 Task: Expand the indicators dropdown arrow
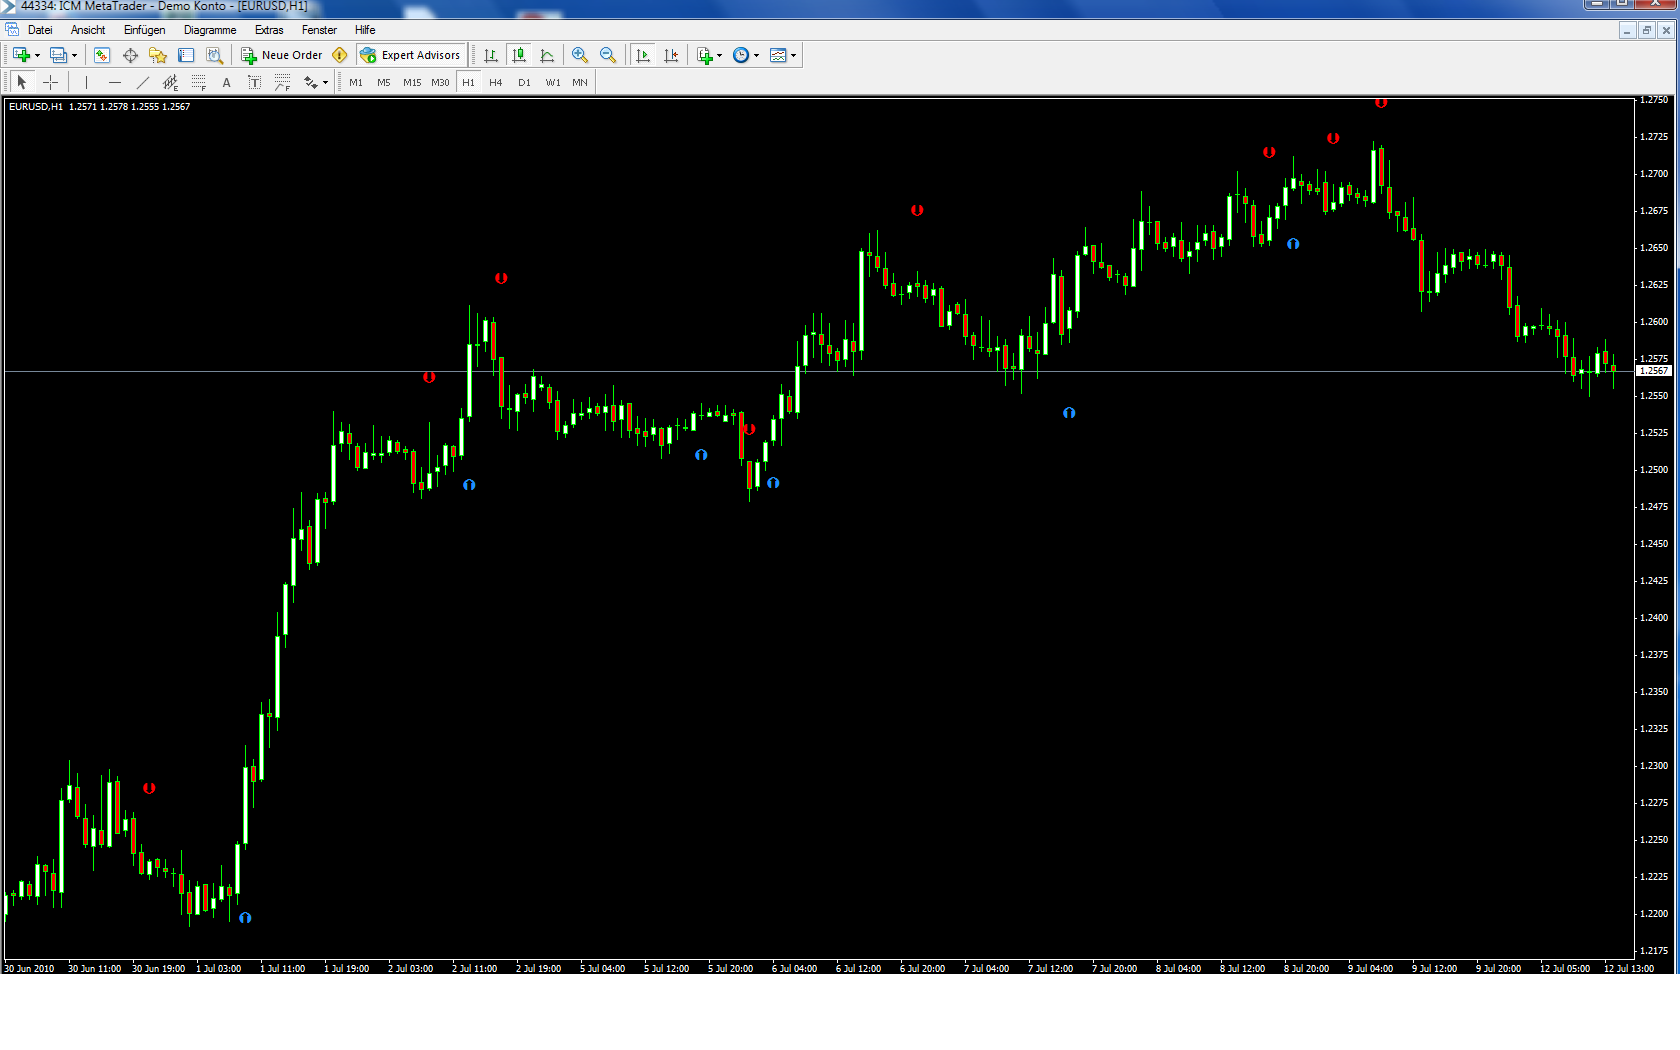pyautogui.click(x=720, y=56)
